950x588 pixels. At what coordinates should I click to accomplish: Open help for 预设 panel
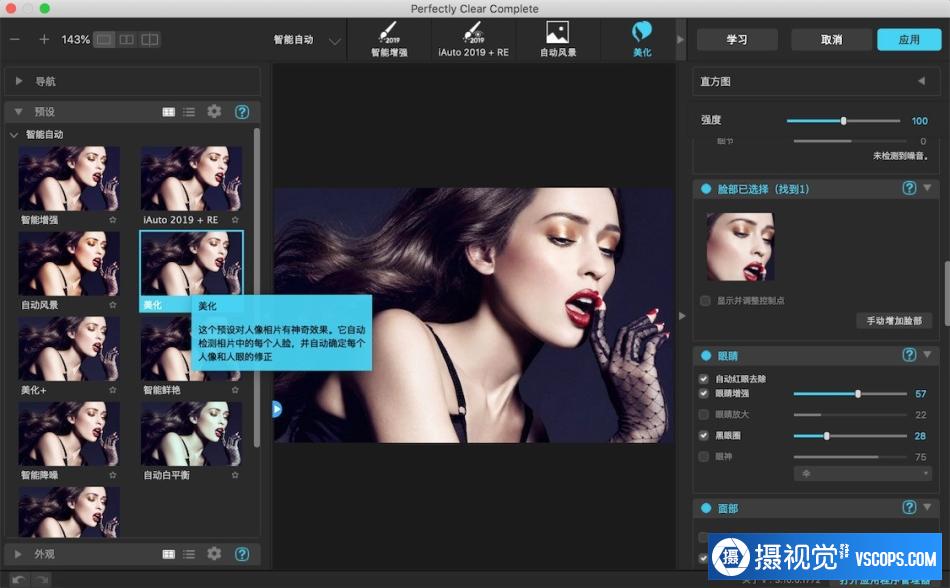coord(242,111)
